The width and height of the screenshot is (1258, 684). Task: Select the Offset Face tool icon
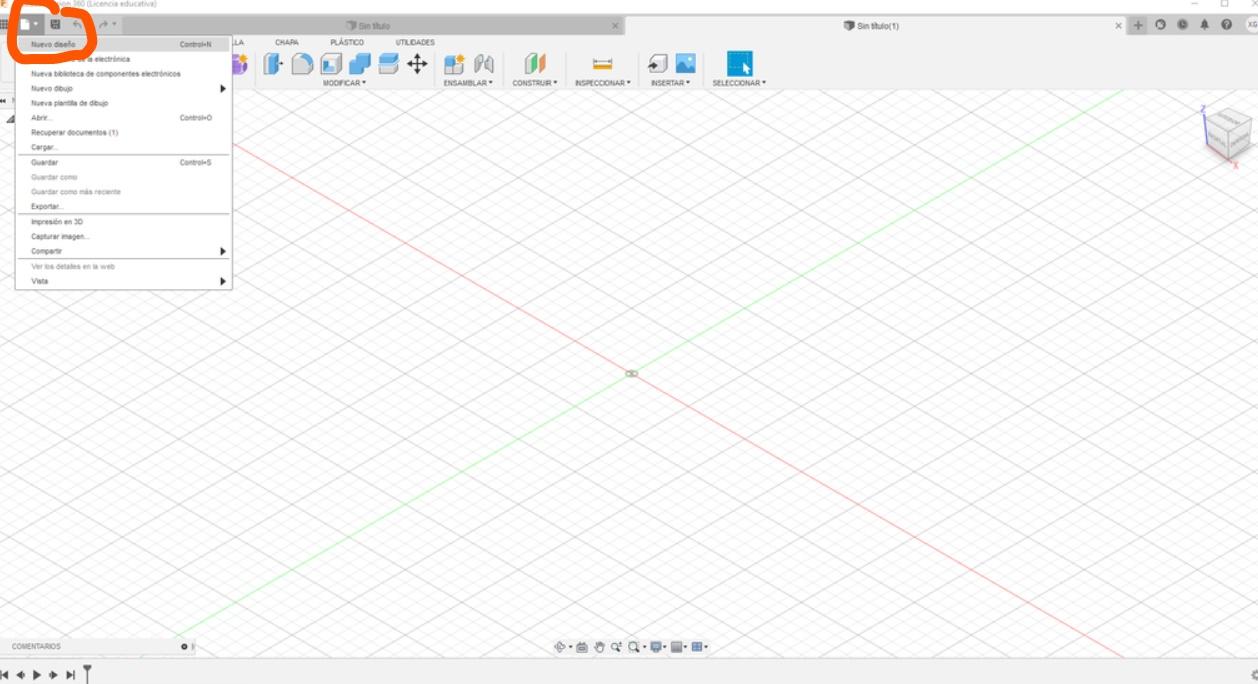(x=389, y=64)
